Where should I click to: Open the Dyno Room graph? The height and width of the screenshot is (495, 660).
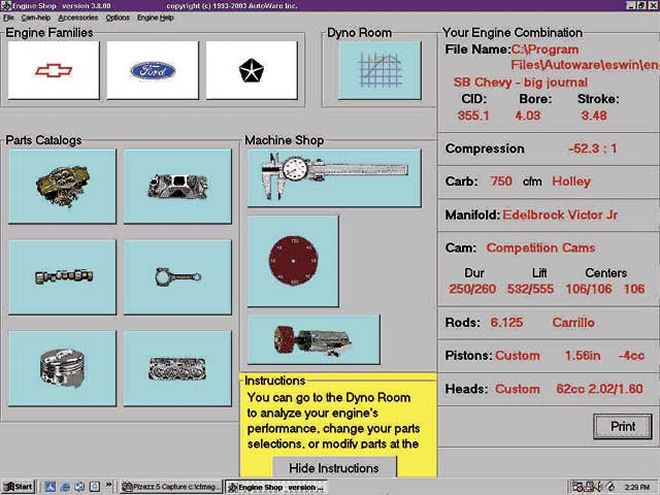[x=380, y=70]
